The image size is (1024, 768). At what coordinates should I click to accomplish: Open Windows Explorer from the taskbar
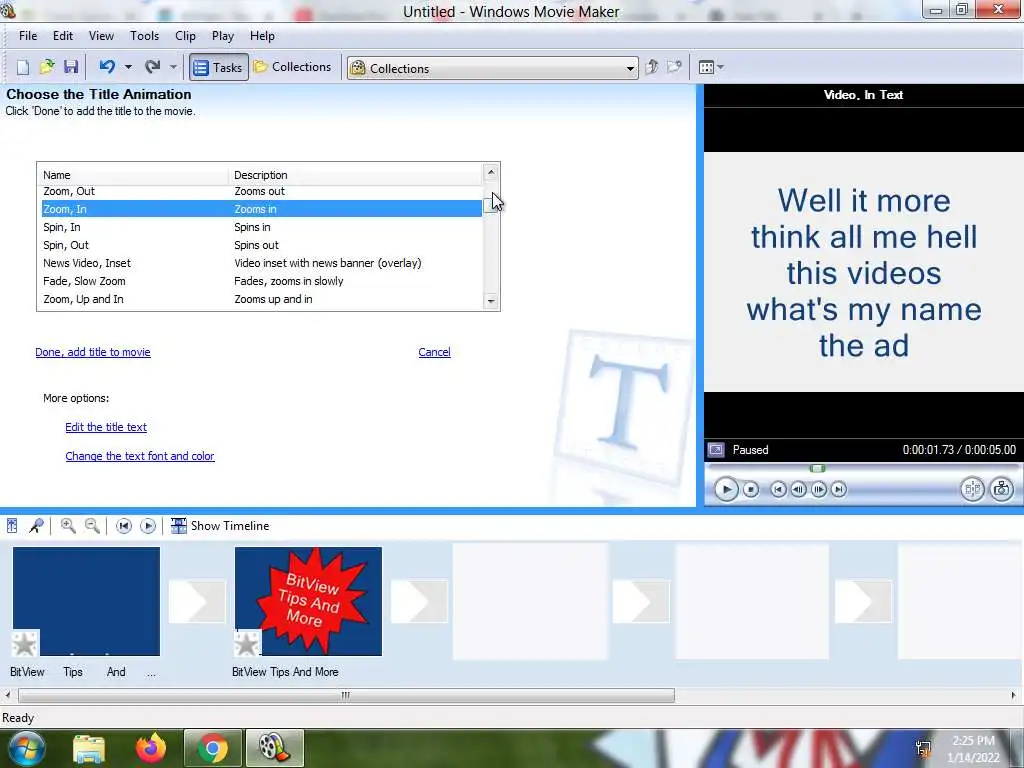(89, 749)
